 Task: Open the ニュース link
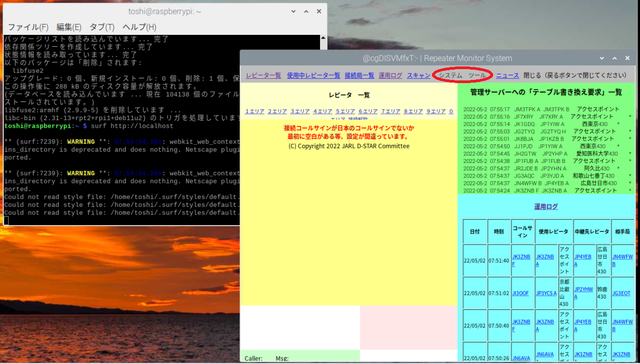507,75
